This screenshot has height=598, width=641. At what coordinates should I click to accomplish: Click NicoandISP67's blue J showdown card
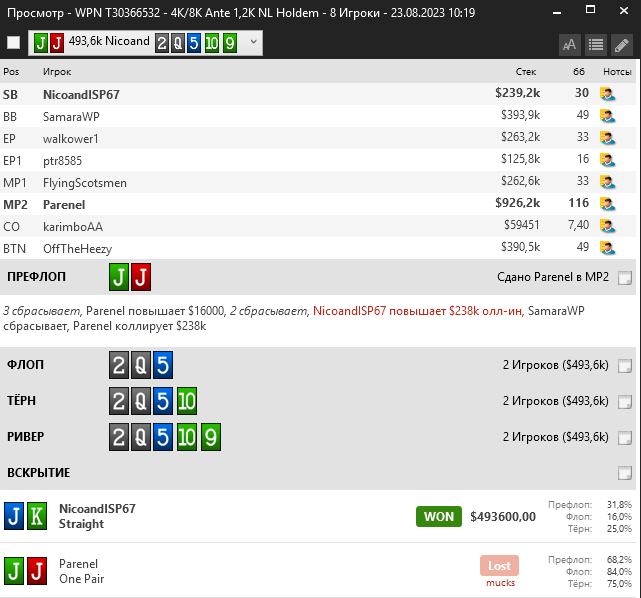coord(14,516)
